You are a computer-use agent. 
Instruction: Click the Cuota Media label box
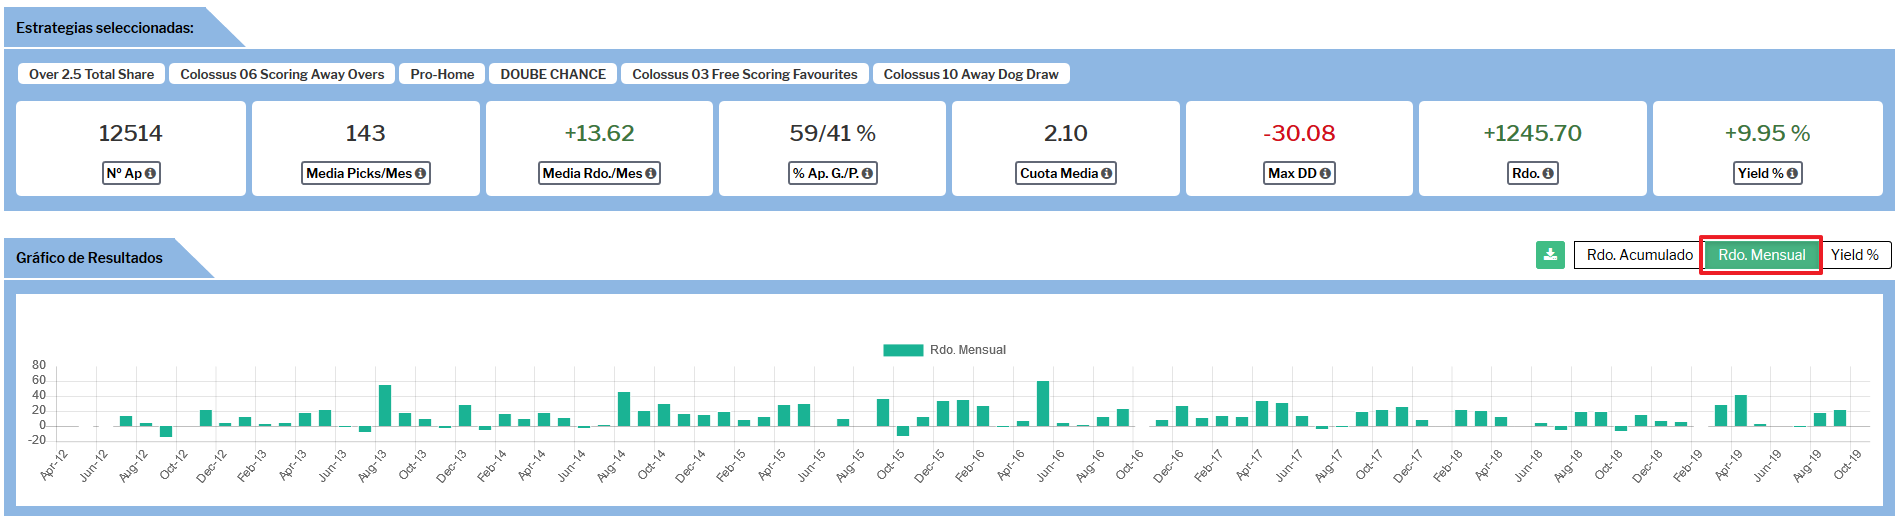(1066, 174)
